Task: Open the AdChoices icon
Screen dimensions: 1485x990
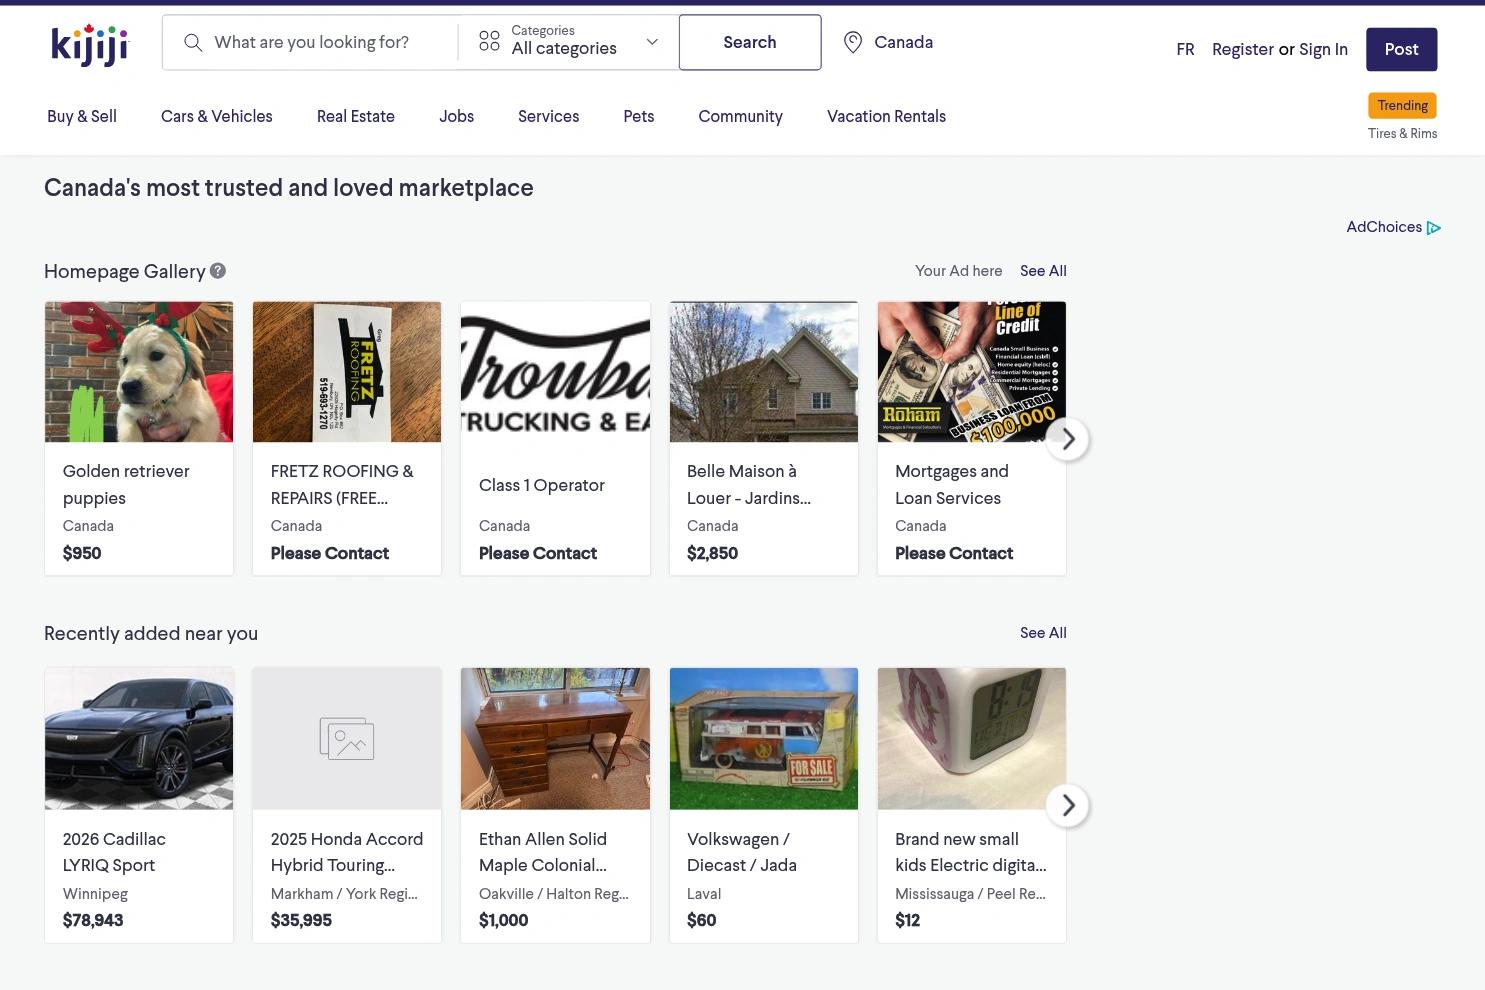Action: coord(1433,228)
